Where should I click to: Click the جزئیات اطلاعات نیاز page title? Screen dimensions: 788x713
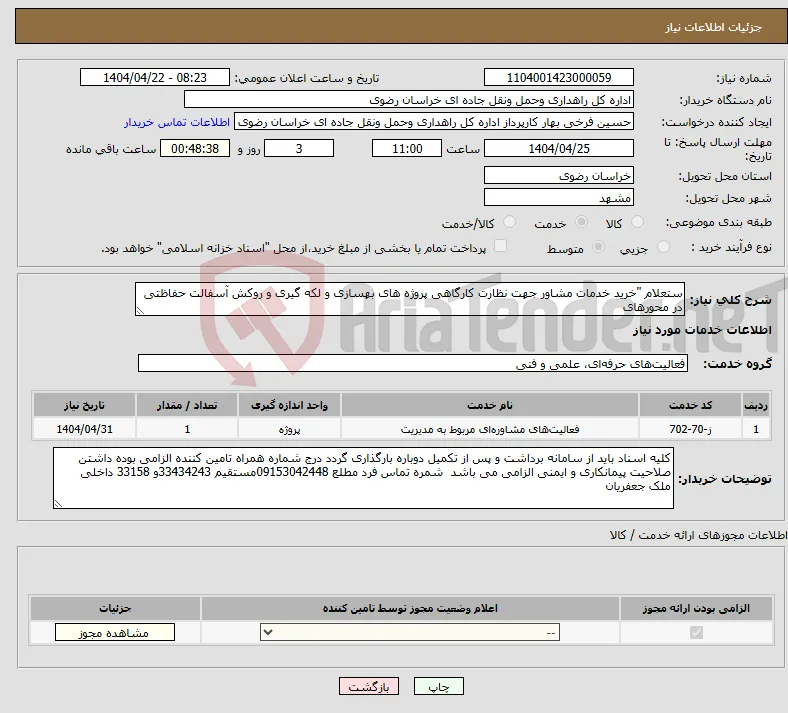point(714,27)
